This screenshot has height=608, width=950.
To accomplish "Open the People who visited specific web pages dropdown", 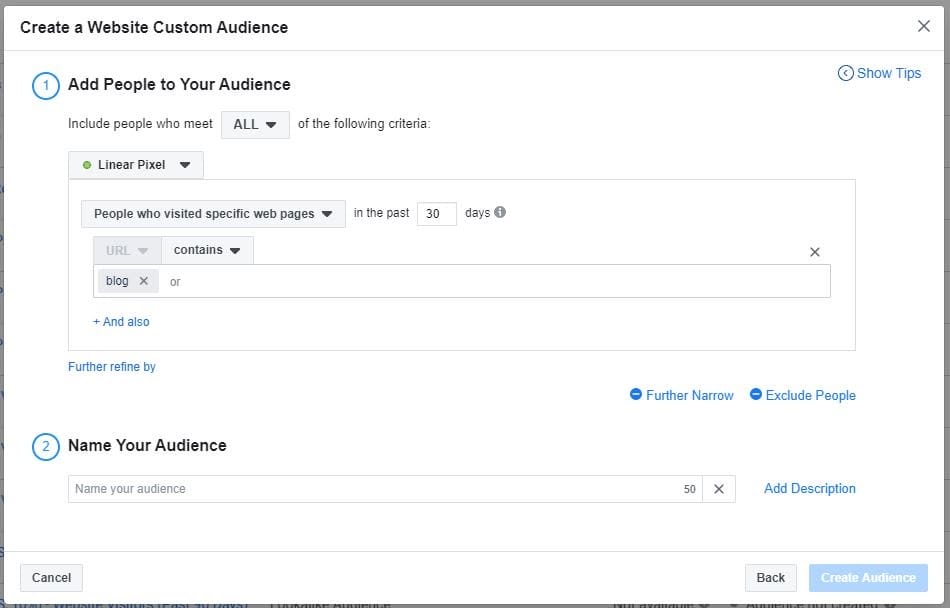I will (x=213, y=214).
